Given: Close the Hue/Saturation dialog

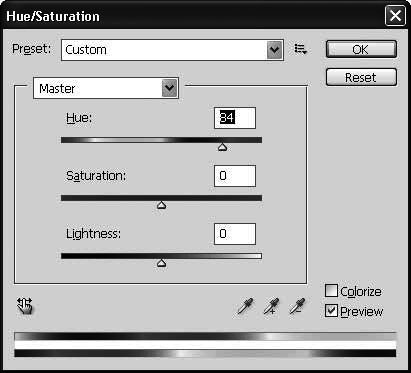Looking at the screenshot, I should pos(395,16).
